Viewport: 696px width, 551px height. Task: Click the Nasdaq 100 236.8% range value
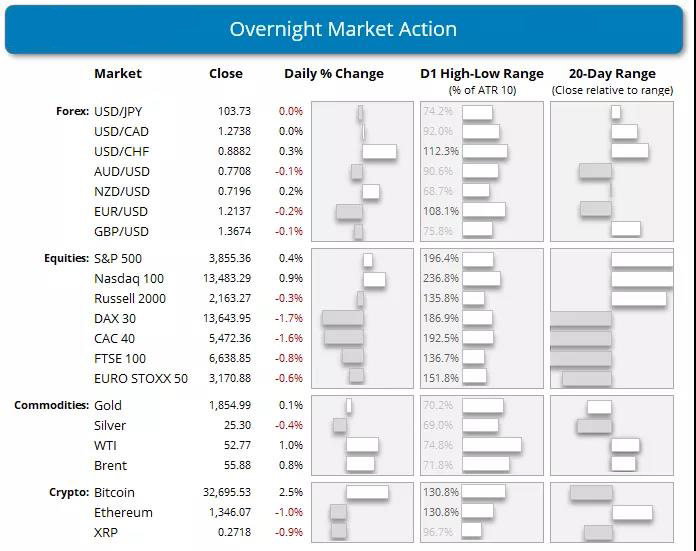click(x=441, y=279)
